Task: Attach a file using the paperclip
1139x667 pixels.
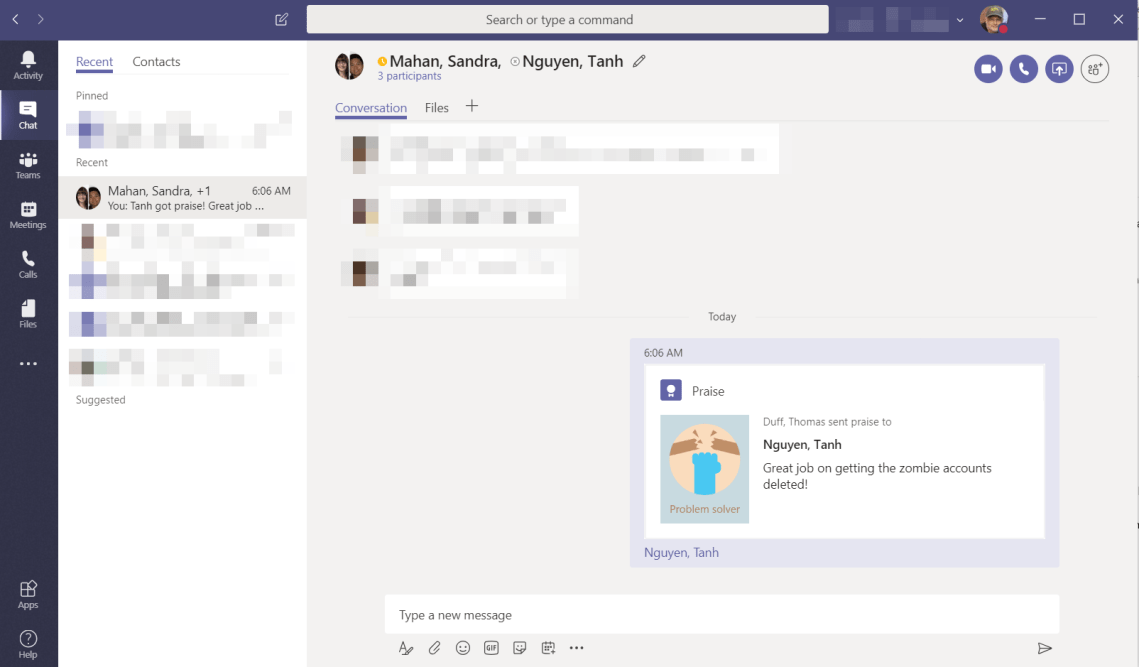Action: coord(435,648)
